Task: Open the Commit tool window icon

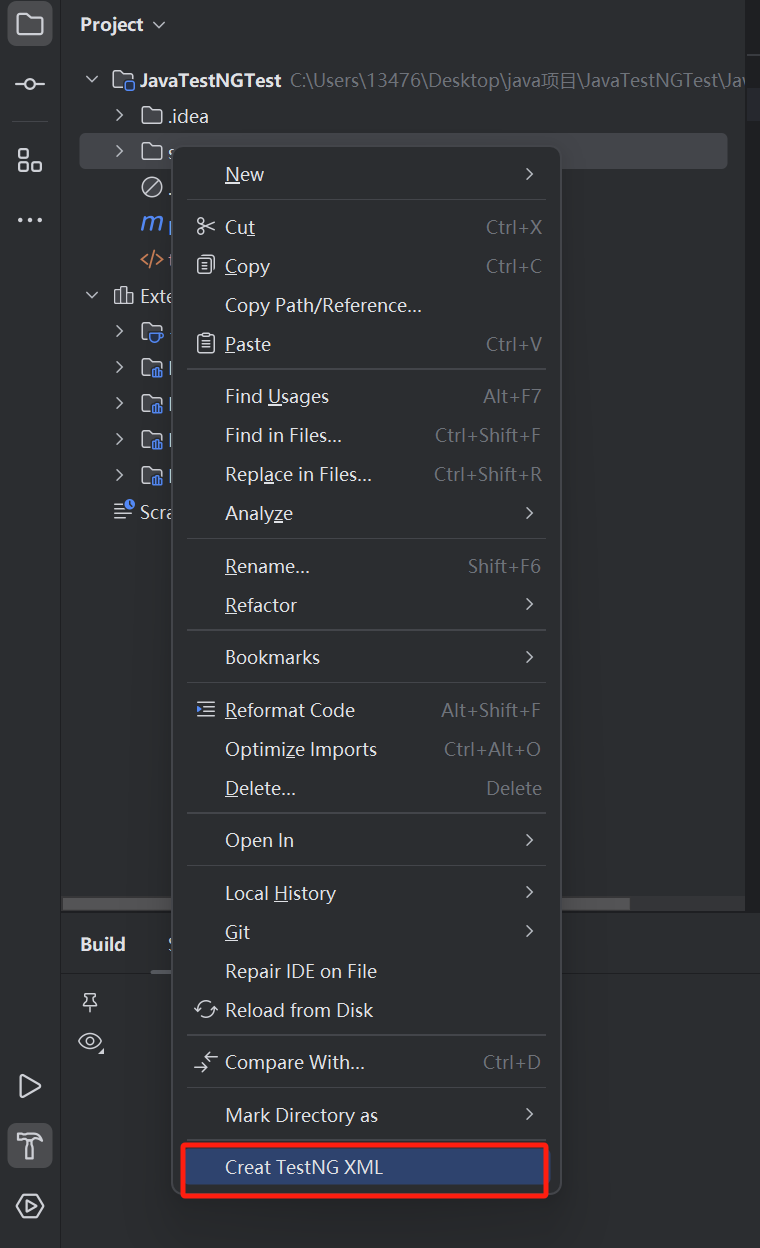Action: [x=30, y=84]
